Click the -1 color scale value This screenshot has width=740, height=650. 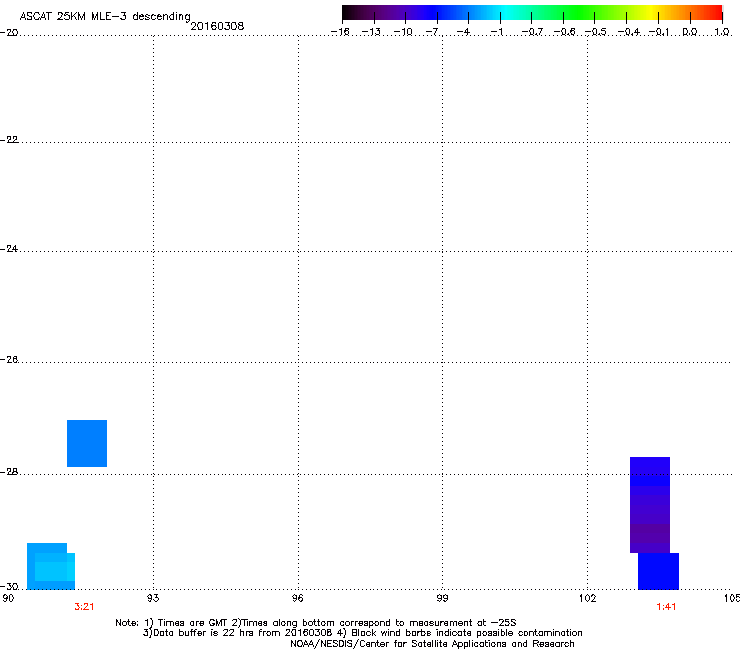tap(496, 32)
